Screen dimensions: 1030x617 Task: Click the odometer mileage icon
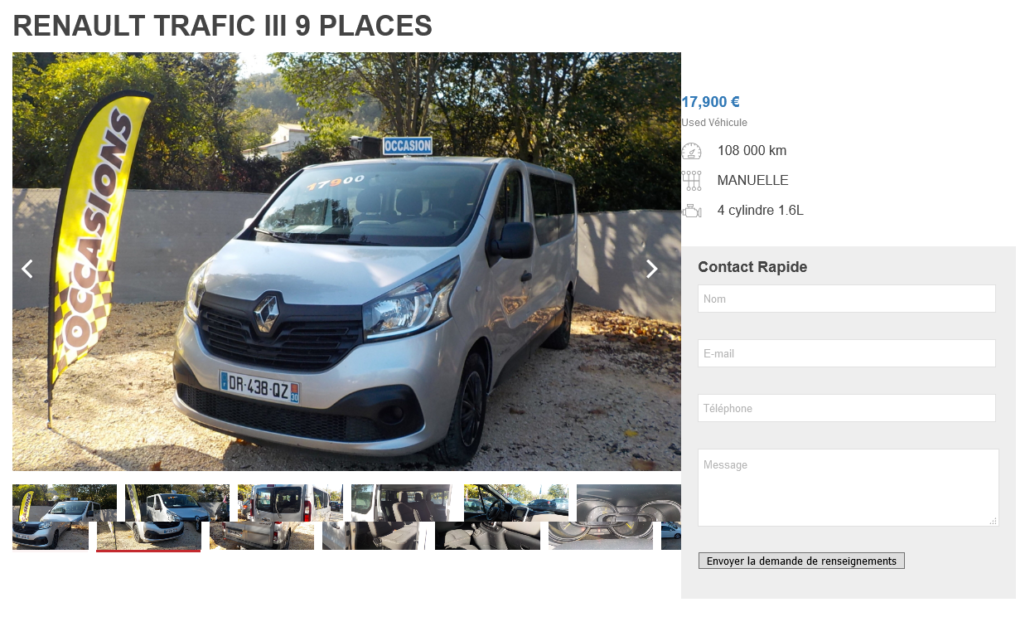(x=691, y=151)
